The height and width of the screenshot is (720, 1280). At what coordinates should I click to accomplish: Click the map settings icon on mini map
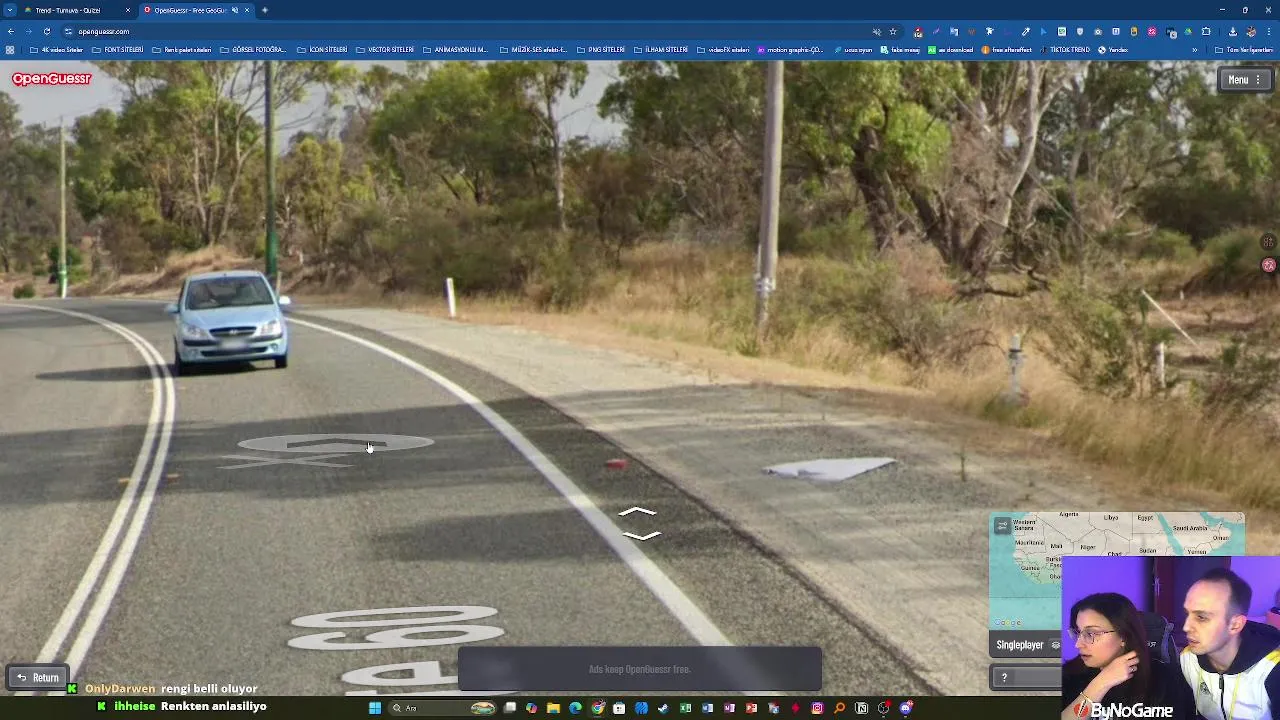1002,526
